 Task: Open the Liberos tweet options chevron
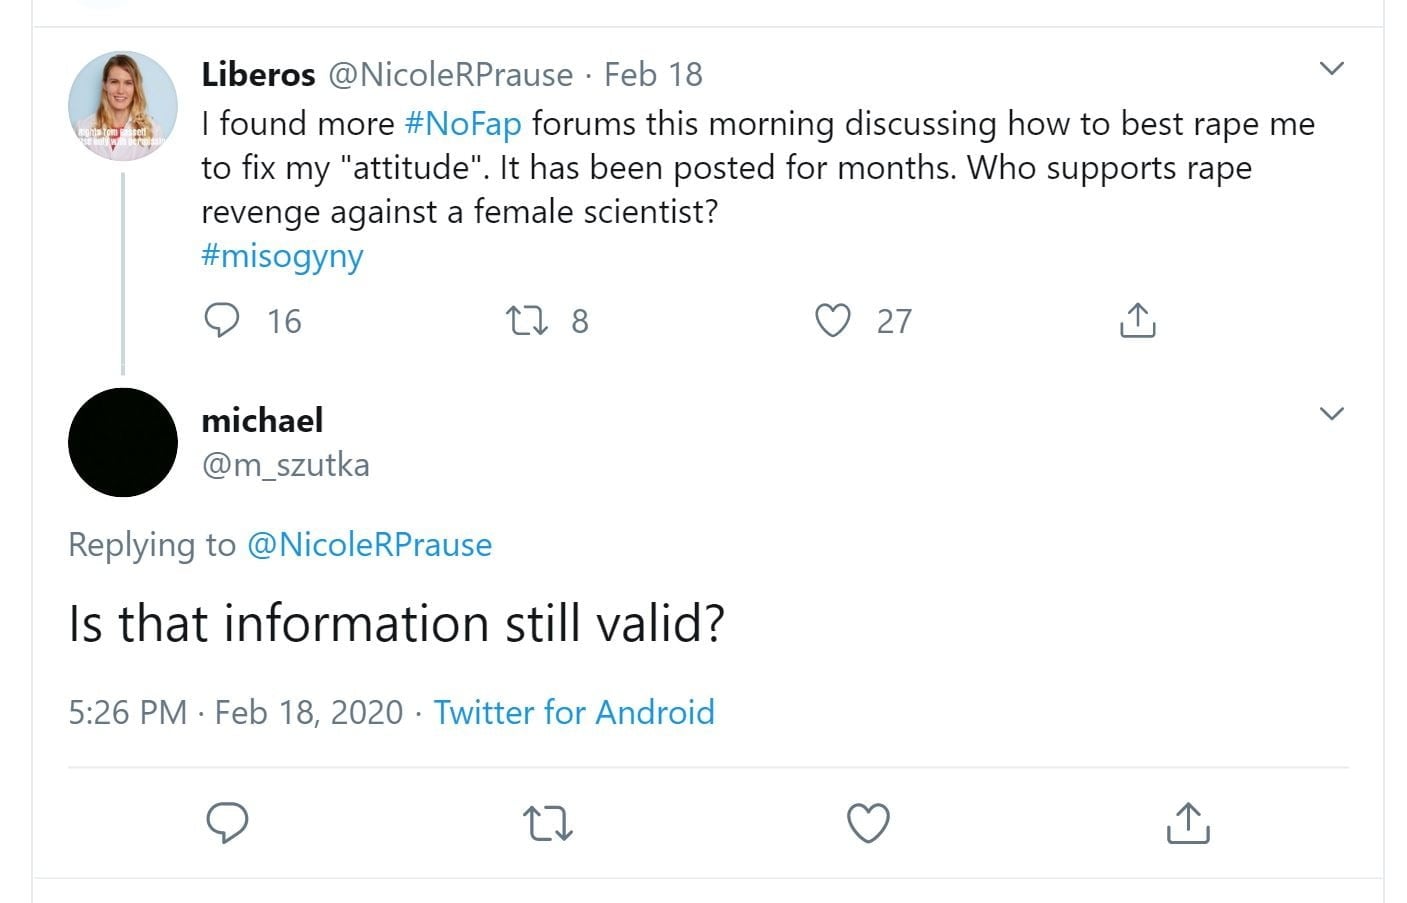[x=1331, y=68]
